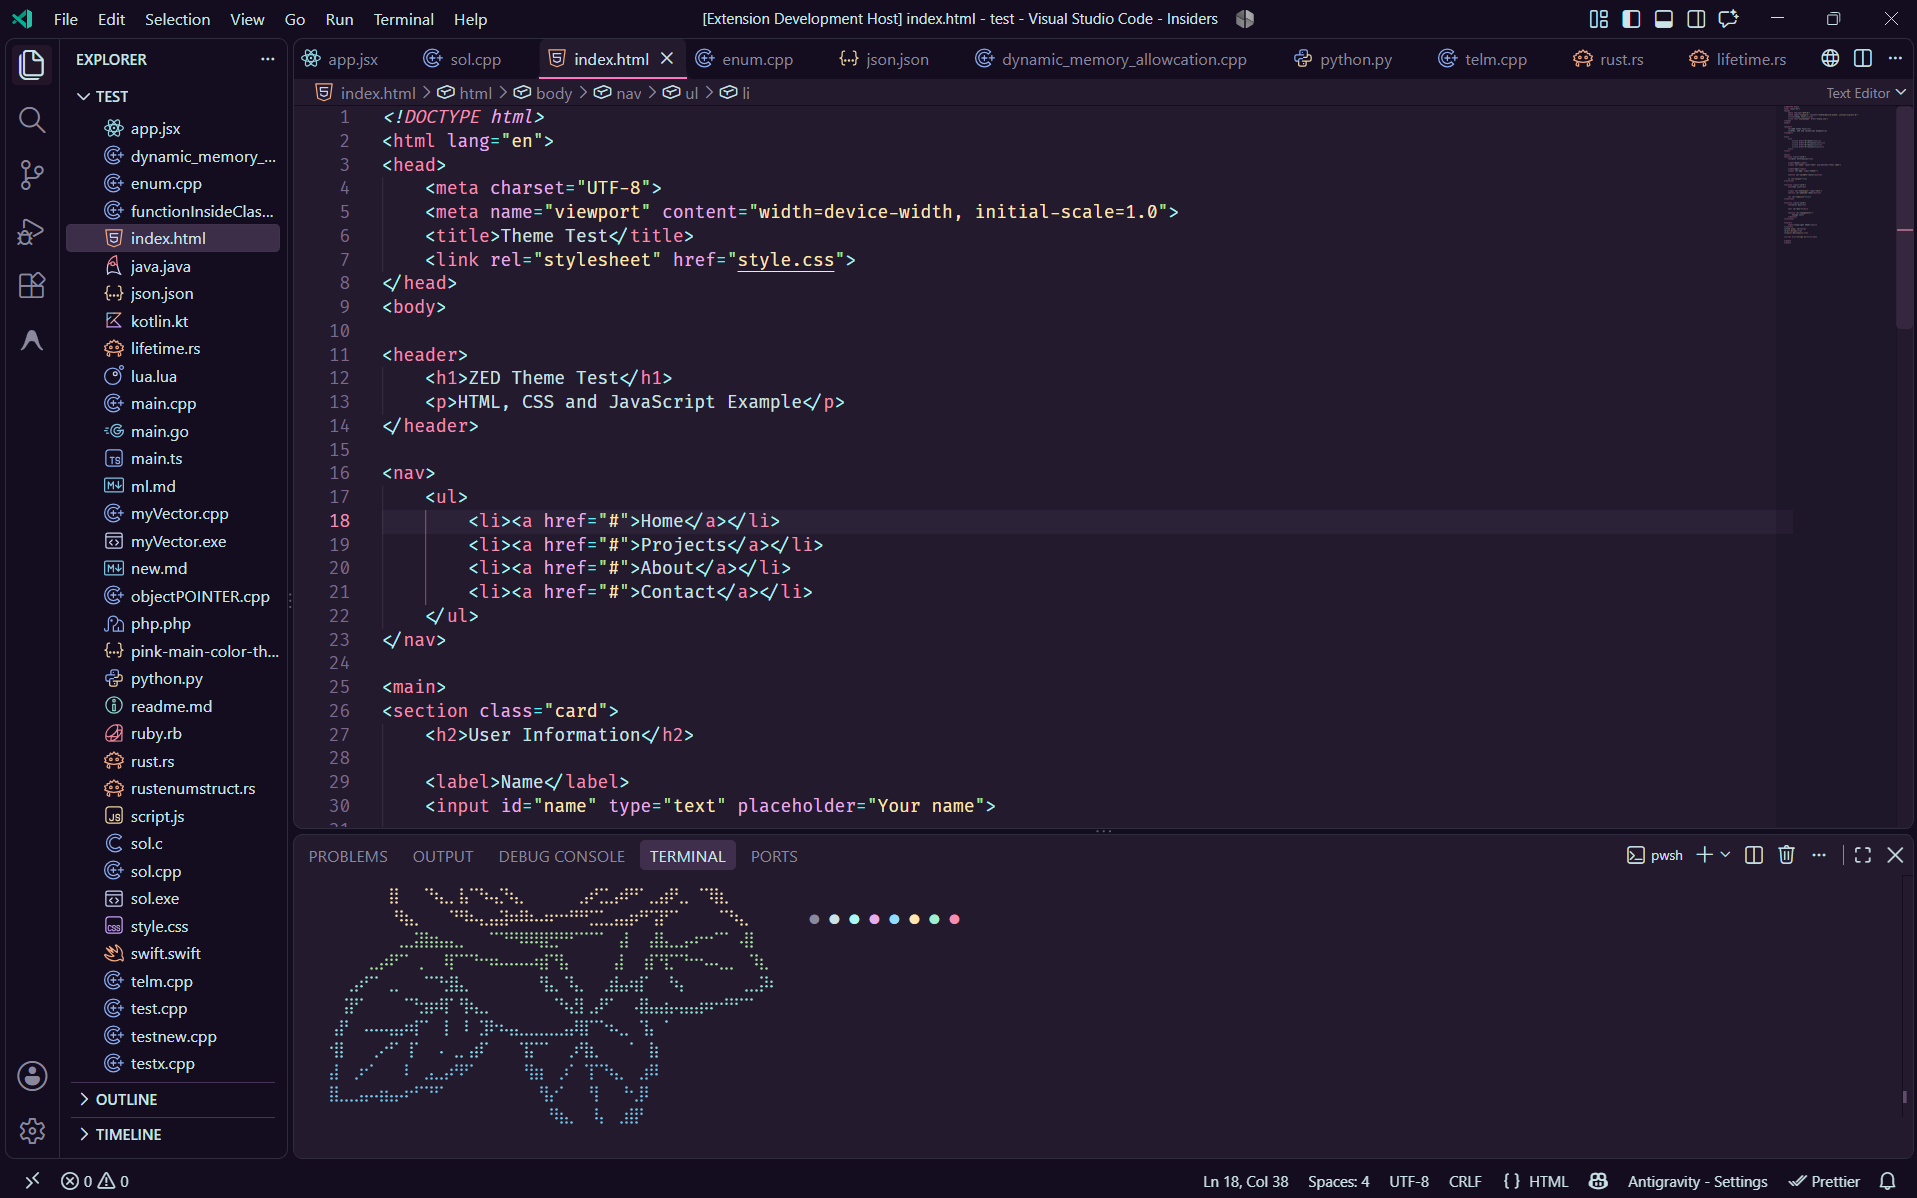The width and height of the screenshot is (1917, 1198).
Task: Open notifications bell in status bar
Action: [x=1887, y=1181]
